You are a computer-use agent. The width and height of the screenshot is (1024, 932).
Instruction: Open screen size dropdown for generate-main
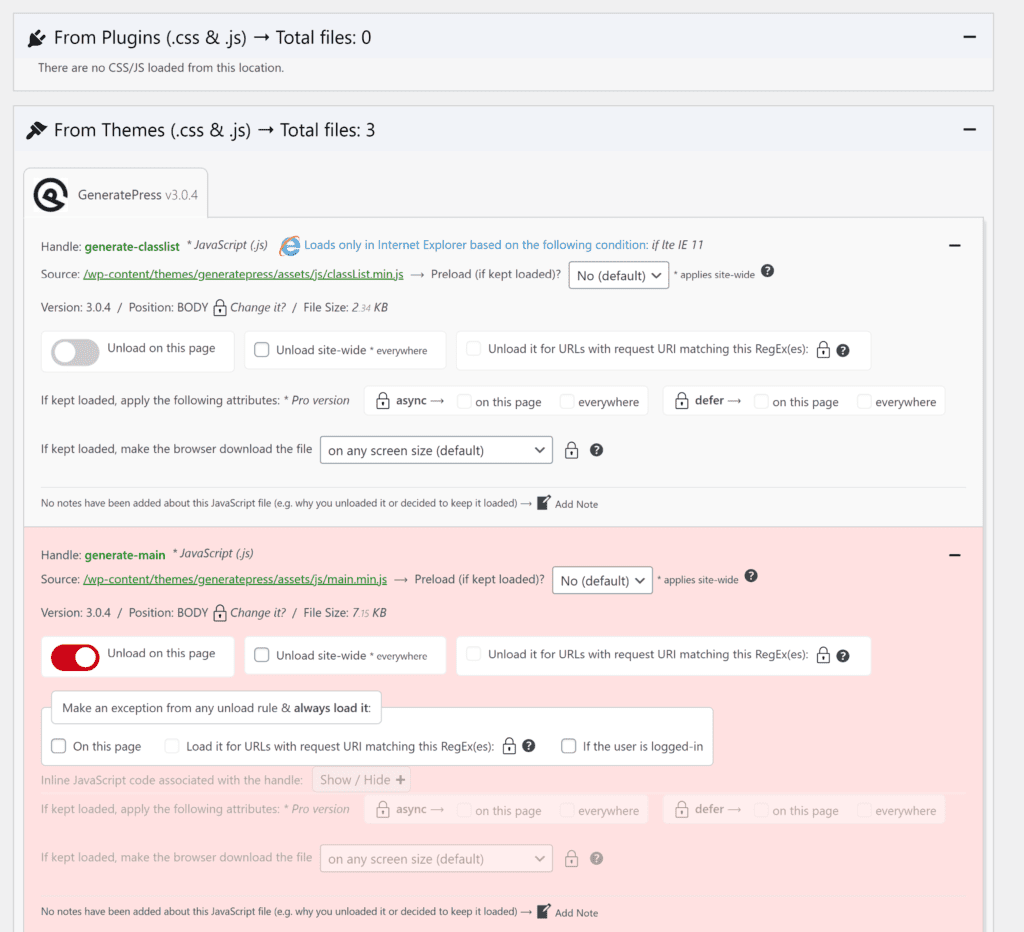(436, 859)
